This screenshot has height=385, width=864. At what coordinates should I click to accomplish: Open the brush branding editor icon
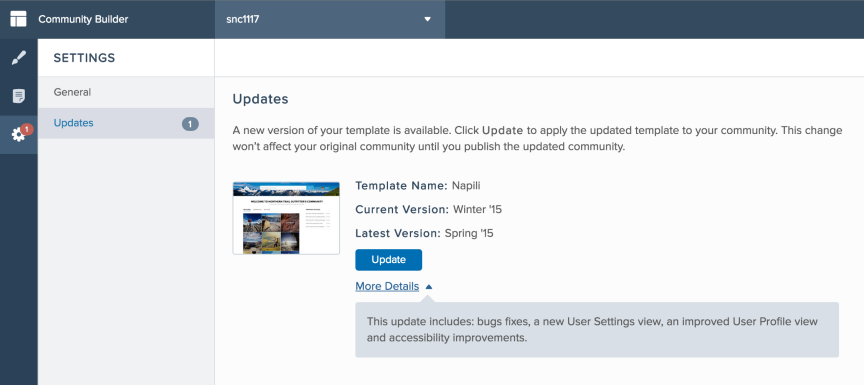[19, 58]
